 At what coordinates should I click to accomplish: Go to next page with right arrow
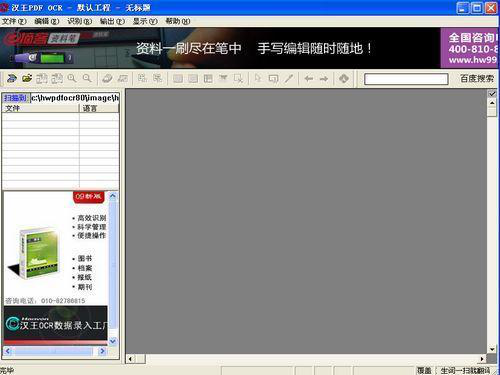click(x=324, y=79)
